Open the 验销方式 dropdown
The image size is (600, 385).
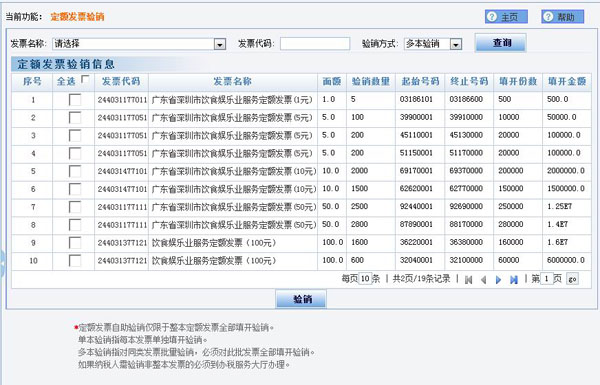[455, 44]
